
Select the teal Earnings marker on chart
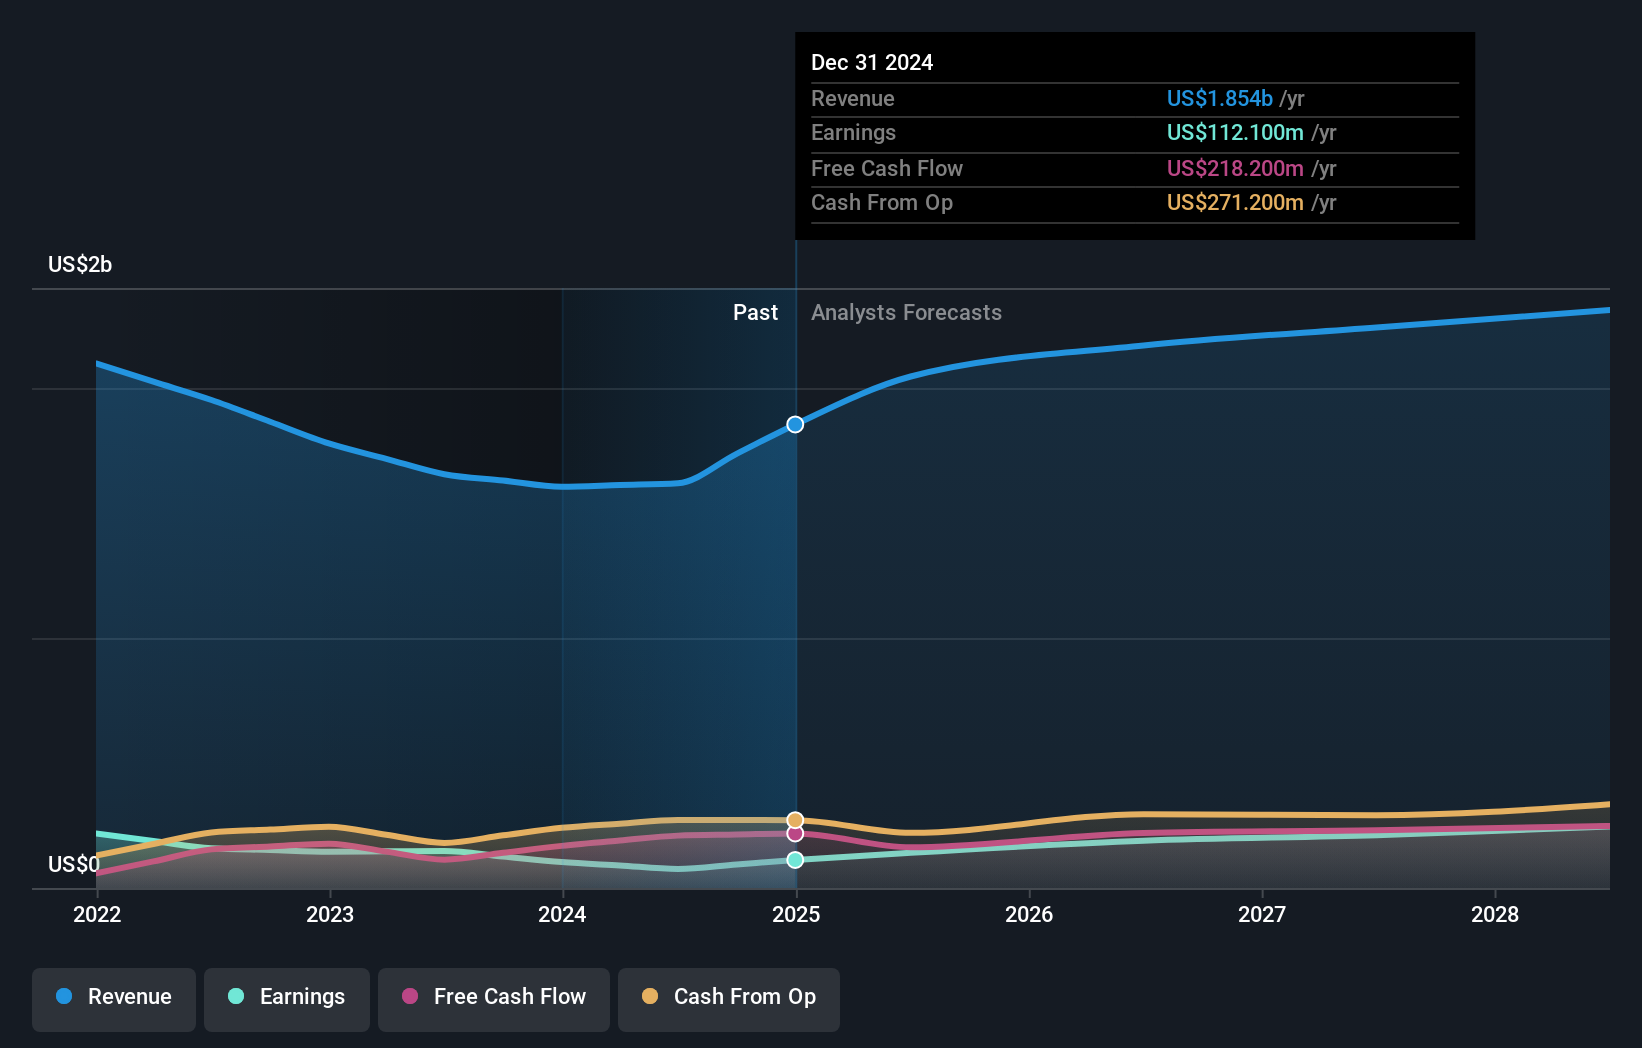pos(795,859)
